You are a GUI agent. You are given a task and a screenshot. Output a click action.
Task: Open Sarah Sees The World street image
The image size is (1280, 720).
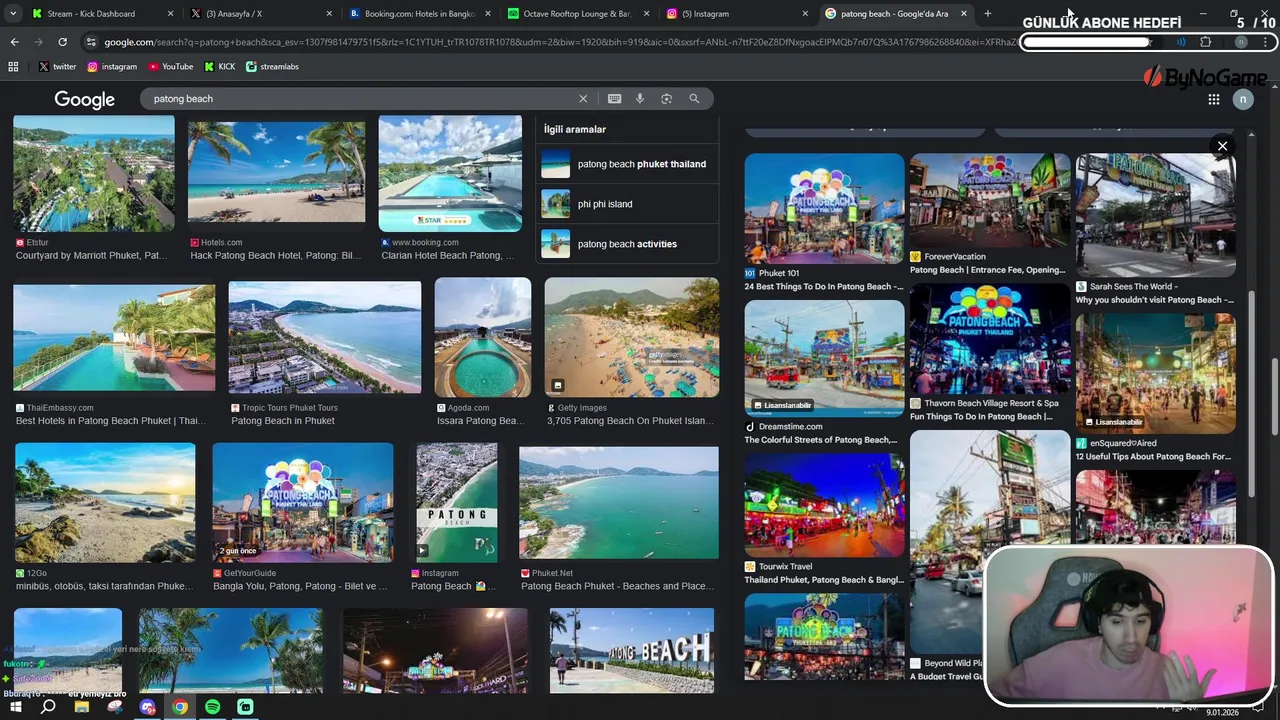[1156, 215]
